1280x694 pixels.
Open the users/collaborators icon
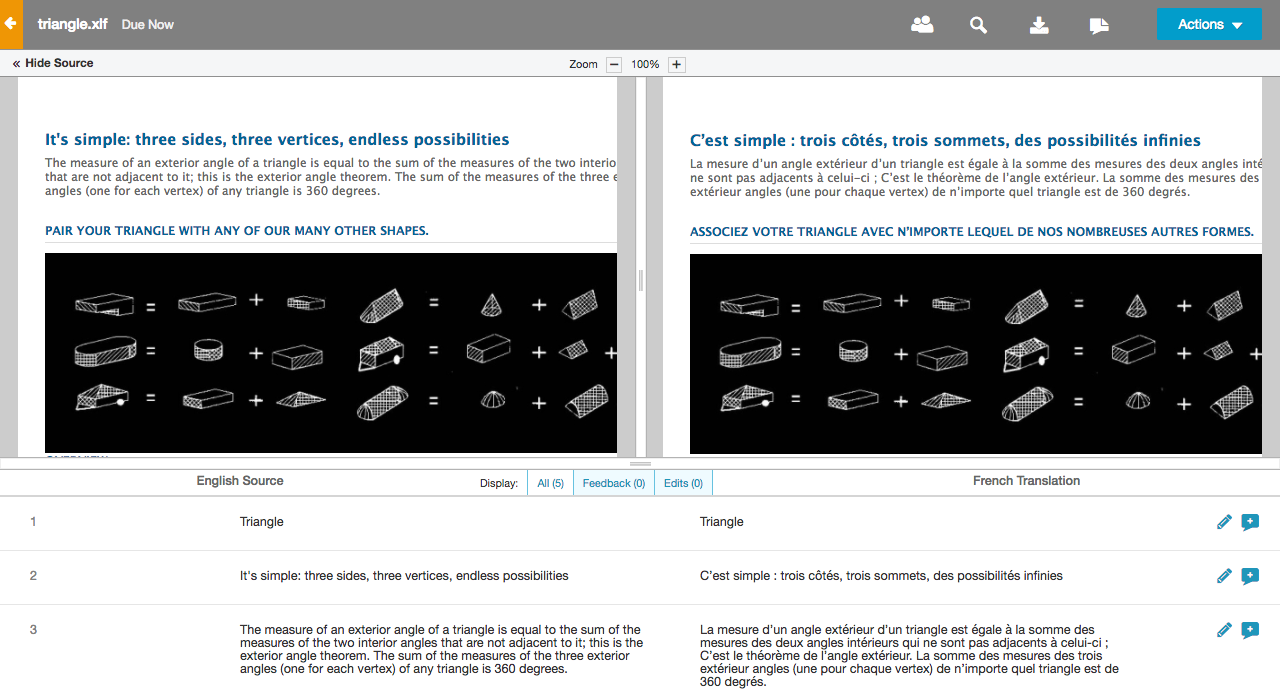point(922,25)
